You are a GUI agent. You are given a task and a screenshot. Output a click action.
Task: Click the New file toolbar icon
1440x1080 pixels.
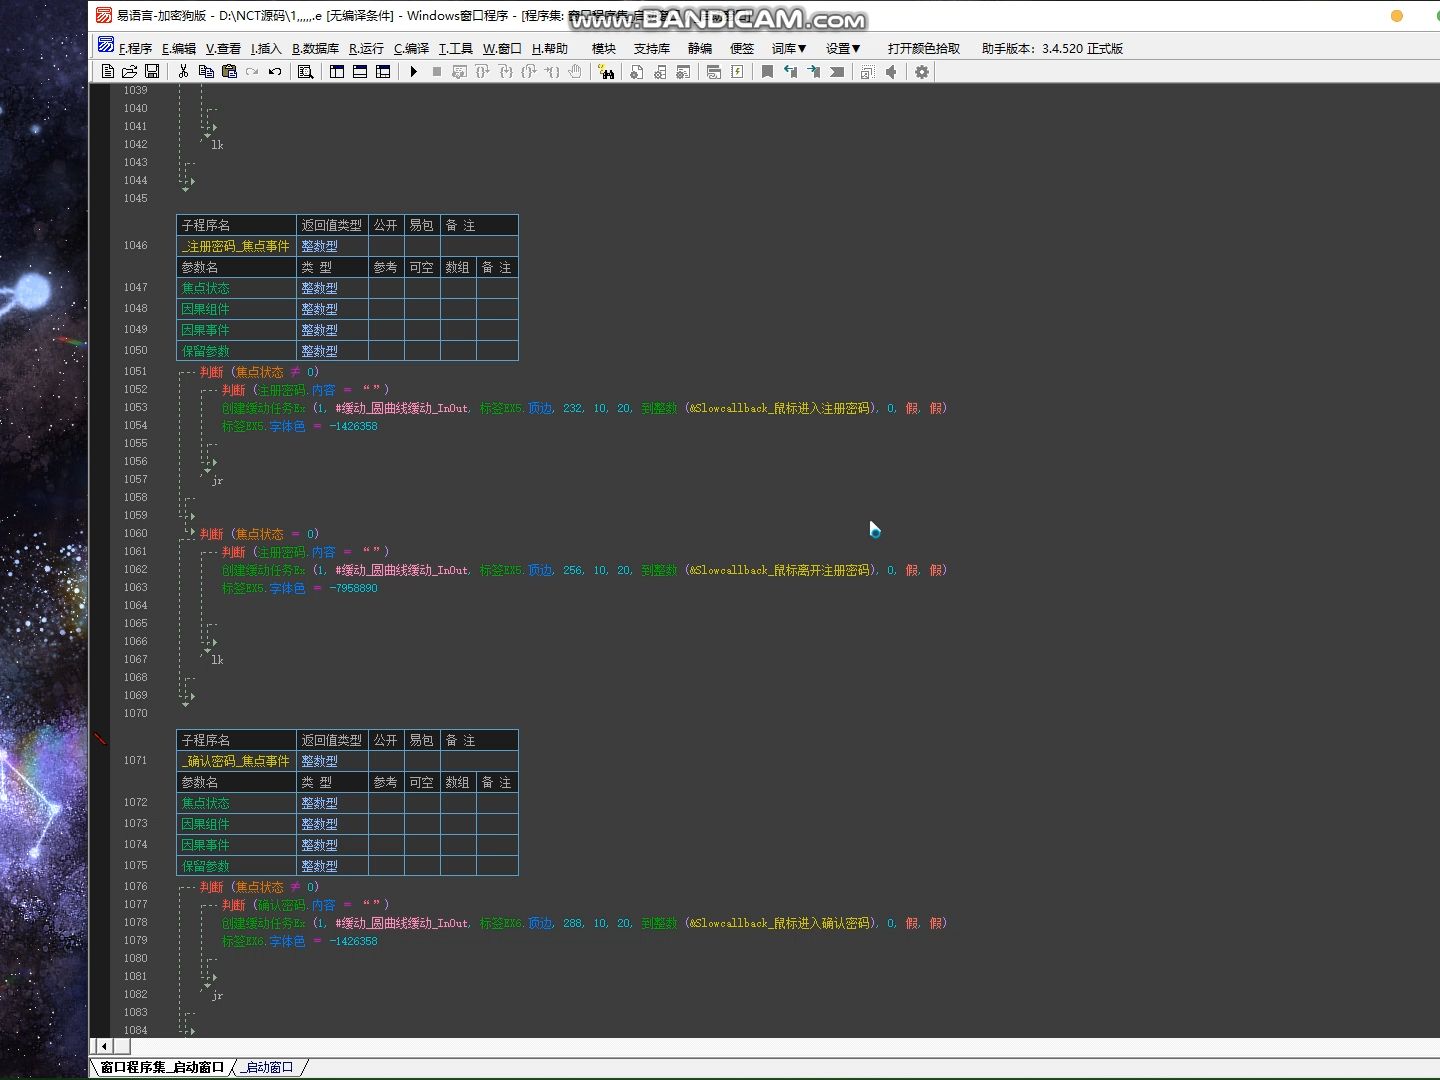coord(108,72)
